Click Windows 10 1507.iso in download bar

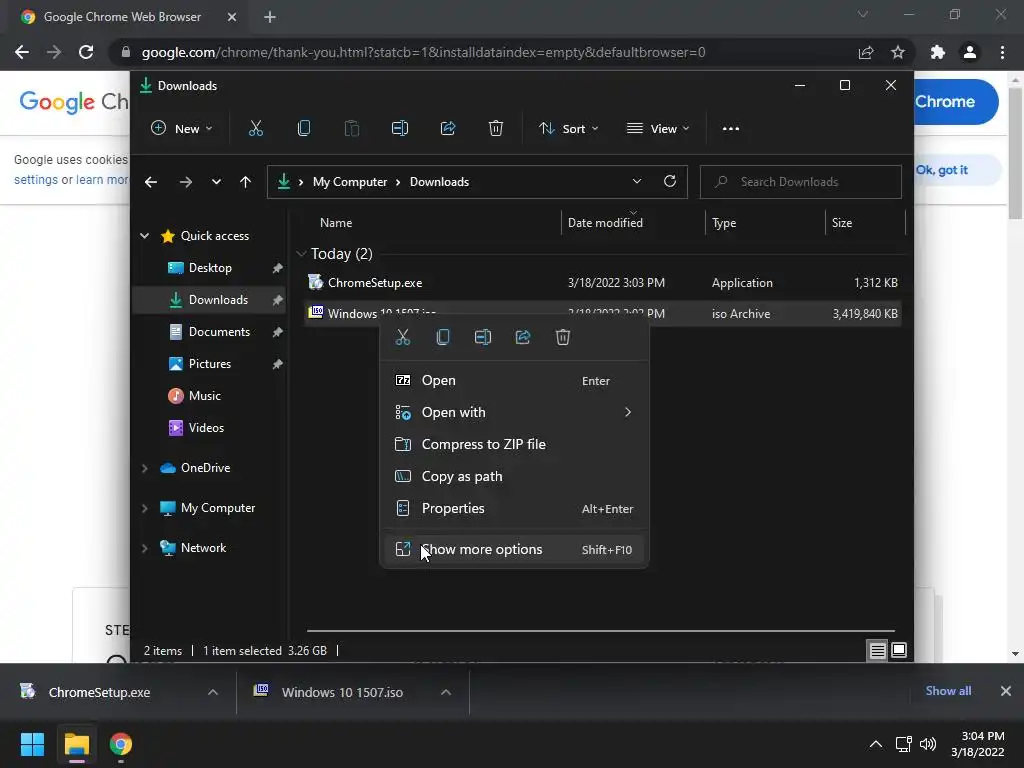point(342,692)
